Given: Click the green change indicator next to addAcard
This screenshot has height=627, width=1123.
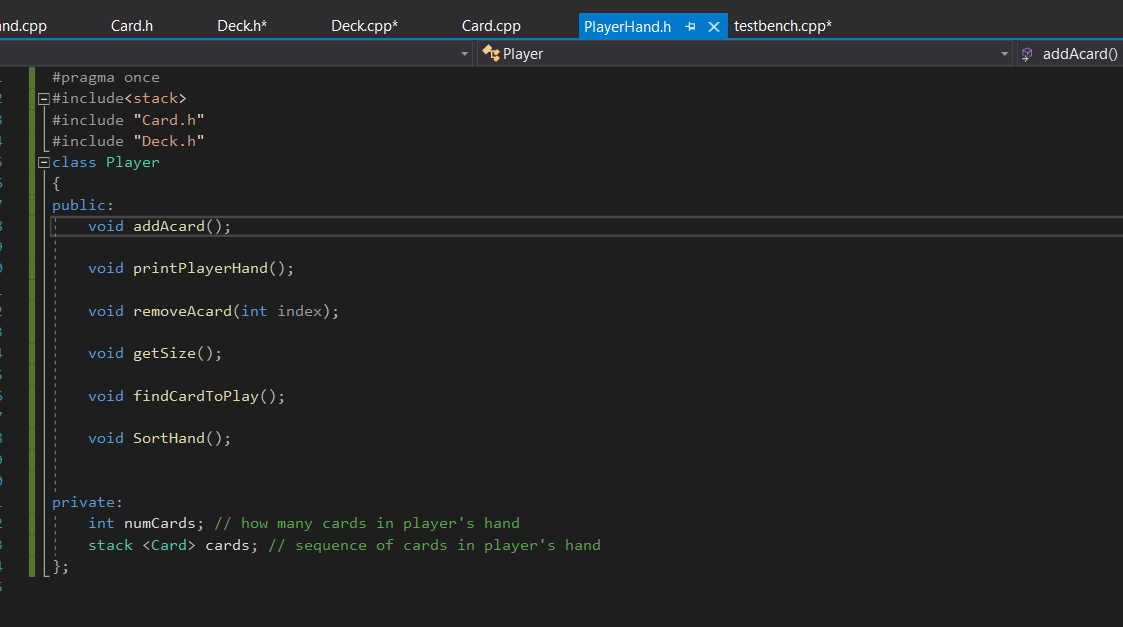Looking at the screenshot, I should [x=30, y=226].
